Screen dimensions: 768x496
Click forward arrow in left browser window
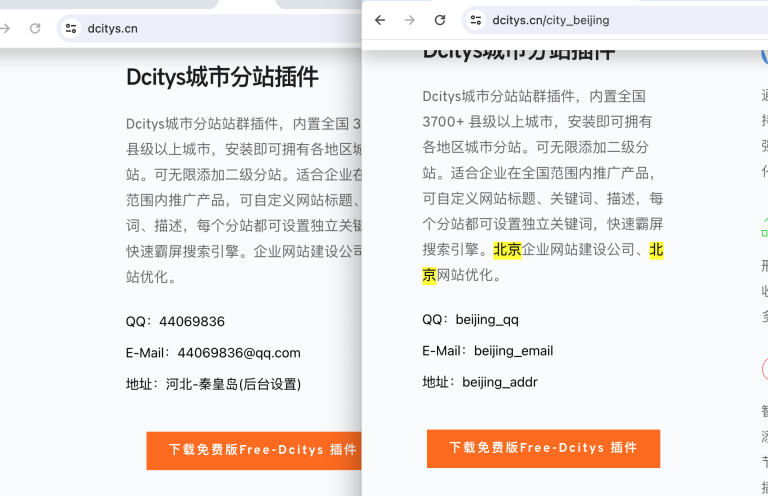pyautogui.click(x=6, y=28)
